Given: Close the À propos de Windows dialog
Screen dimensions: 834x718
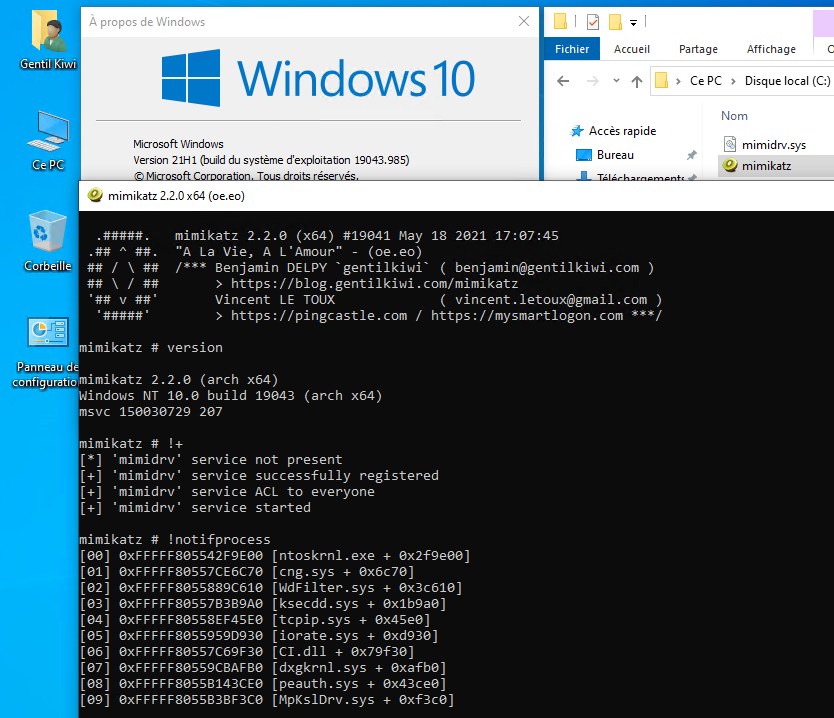Looking at the screenshot, I should click(524, 21).
